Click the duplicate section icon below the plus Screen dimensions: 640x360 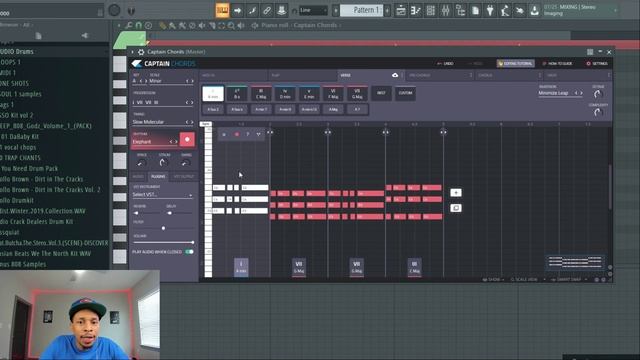pos(456,208)
